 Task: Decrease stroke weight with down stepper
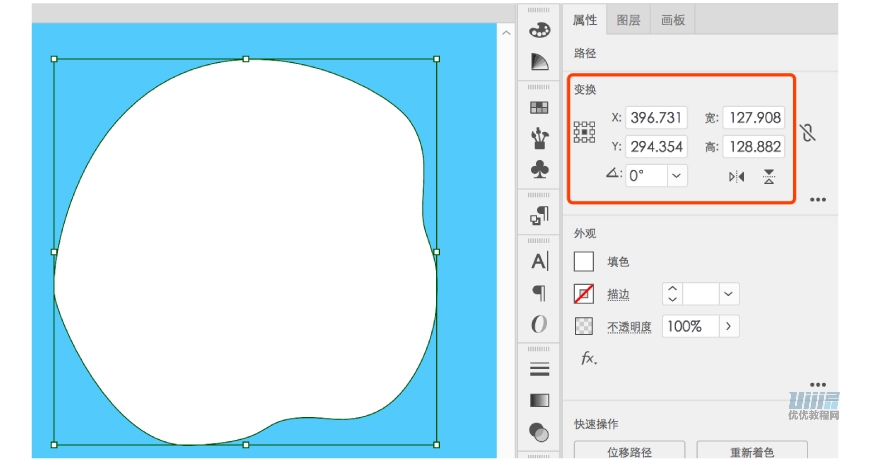tap(672, 299)
